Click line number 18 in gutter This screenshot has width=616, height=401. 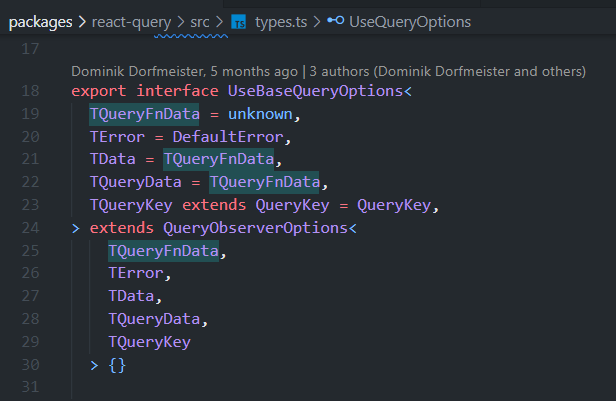(x=30, y=91)
